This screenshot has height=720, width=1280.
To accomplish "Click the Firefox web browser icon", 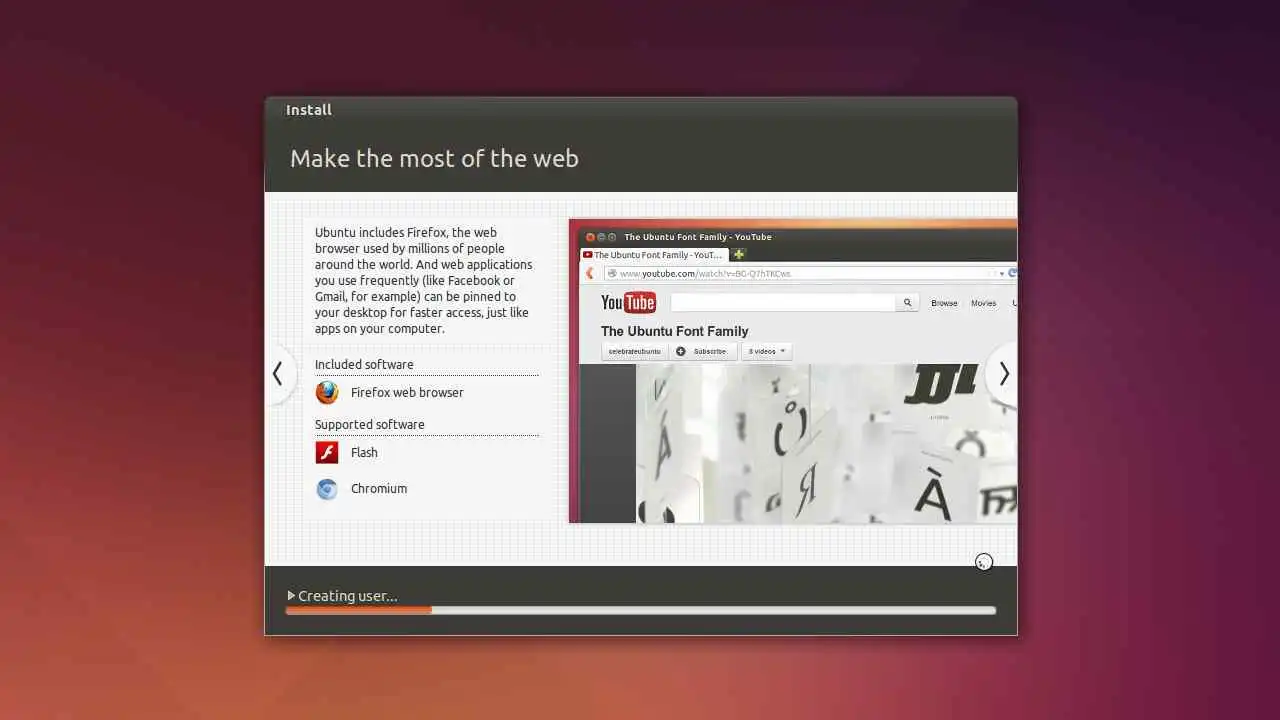I will click(327, 392).
